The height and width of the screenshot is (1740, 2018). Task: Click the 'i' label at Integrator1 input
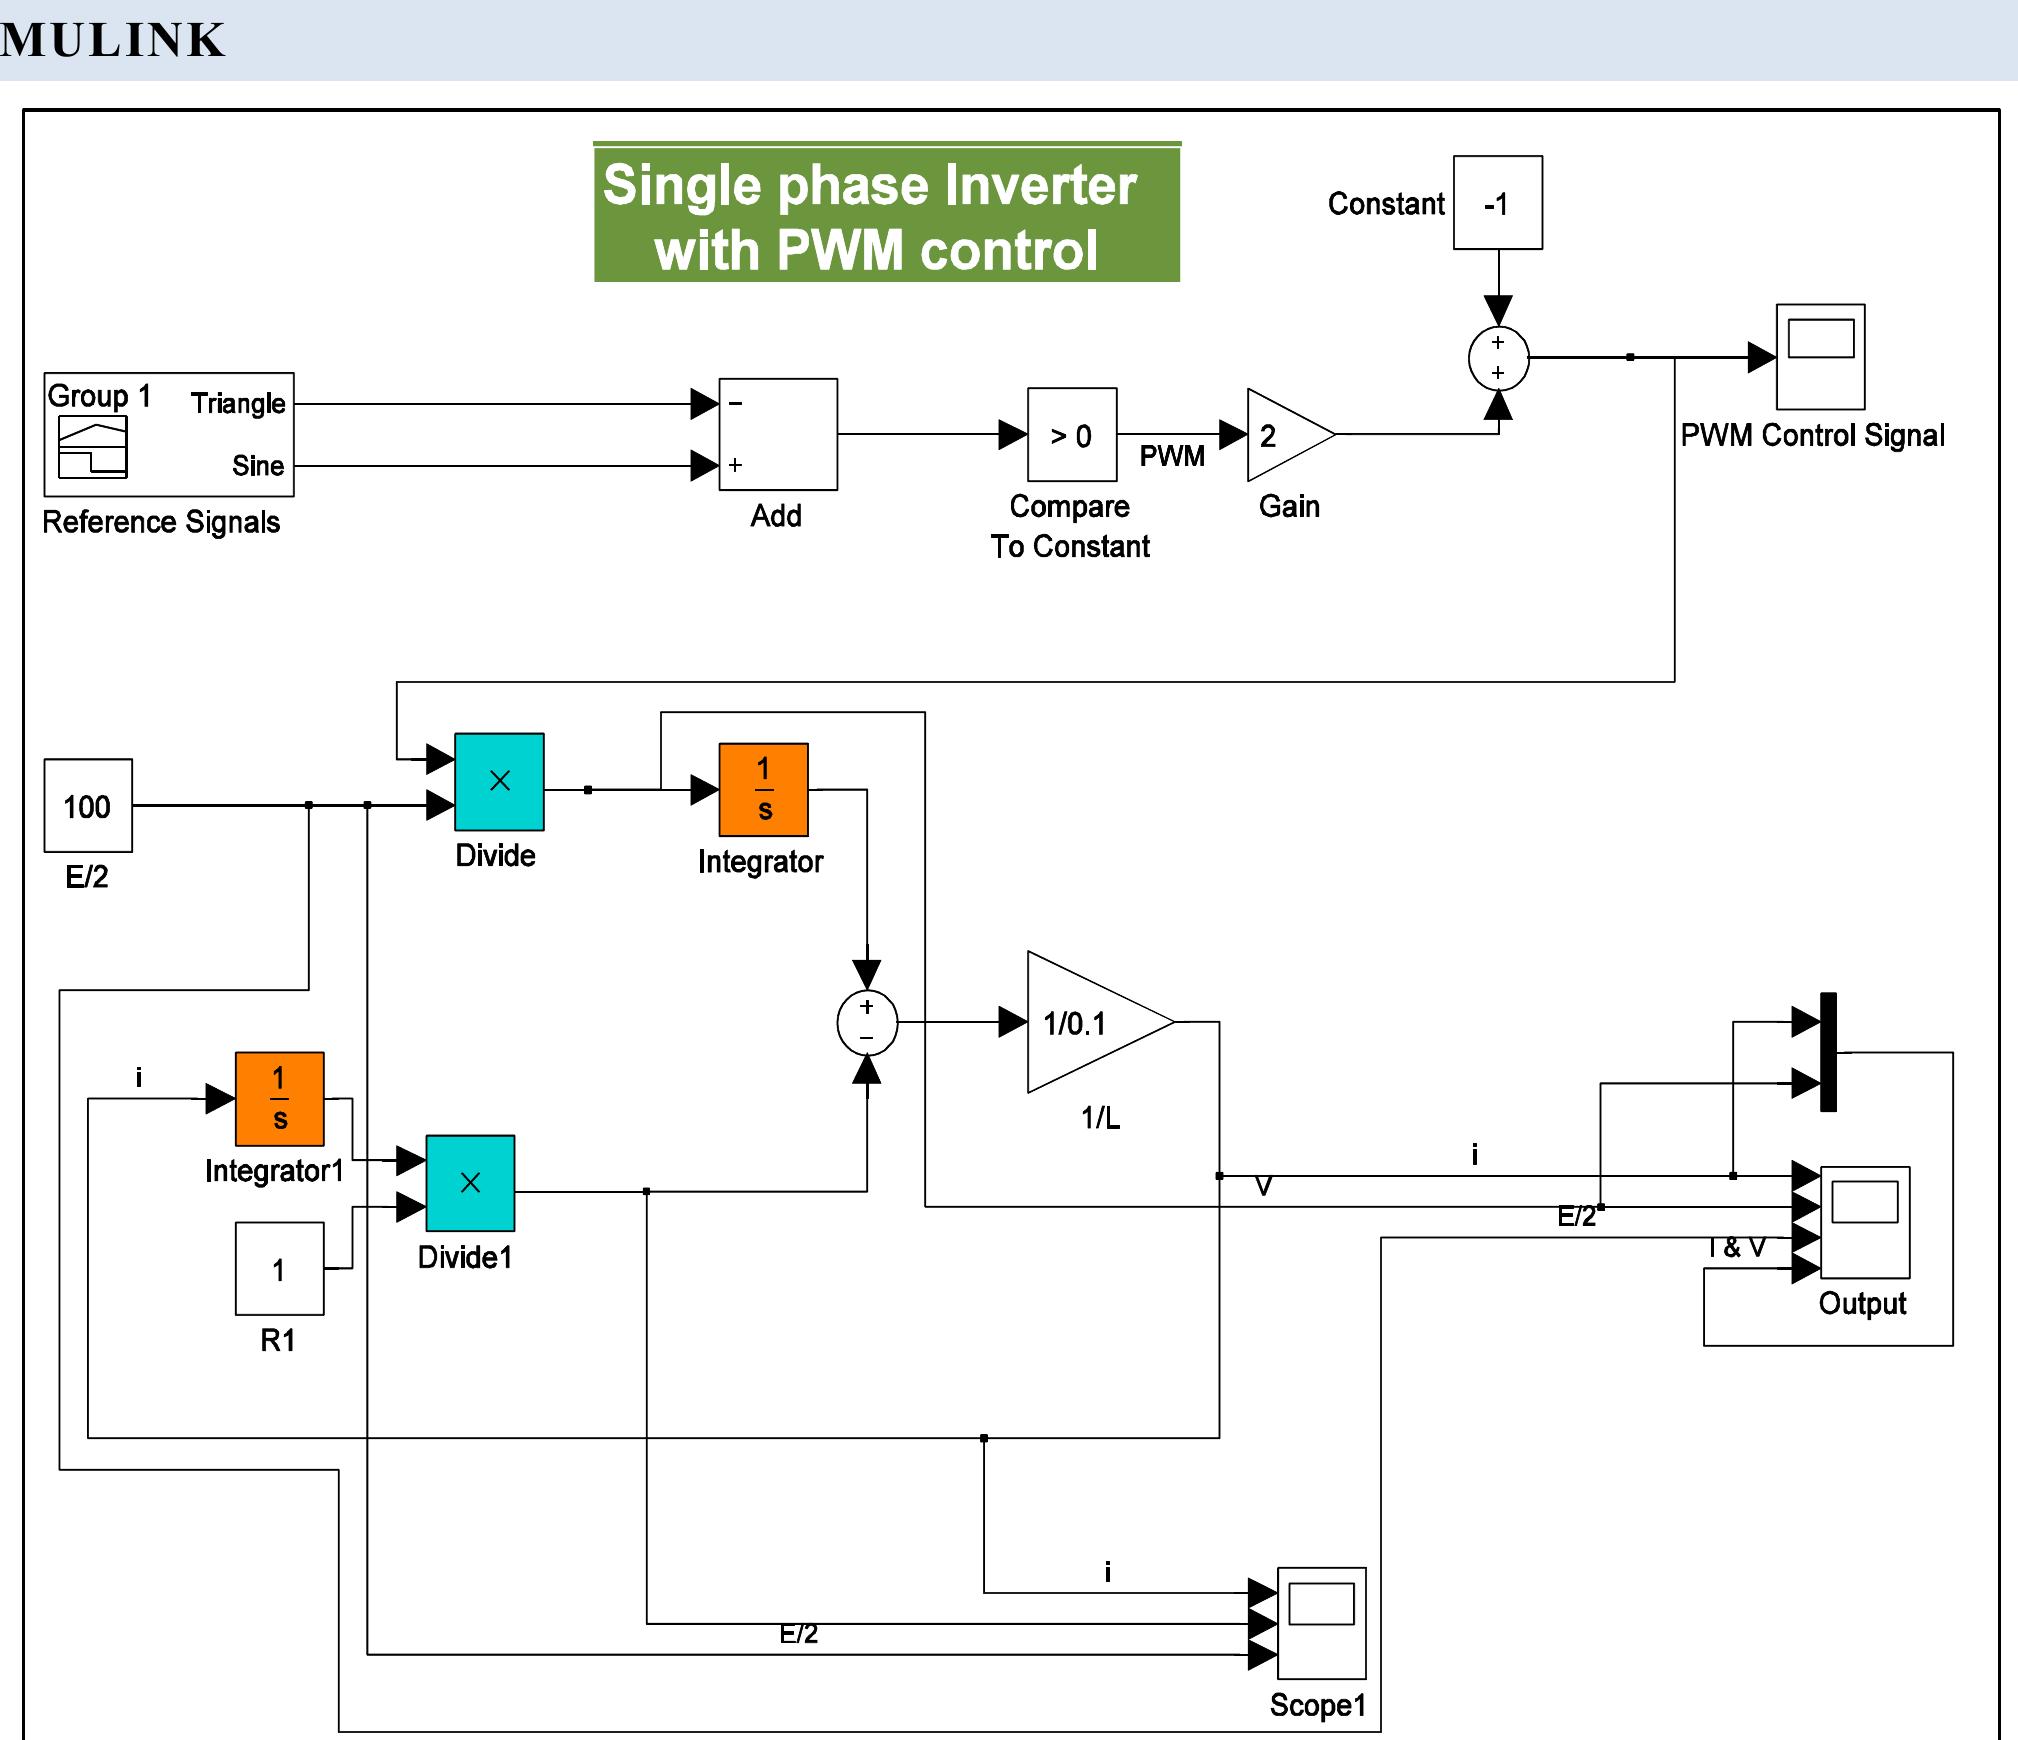tap(139, 1077)
